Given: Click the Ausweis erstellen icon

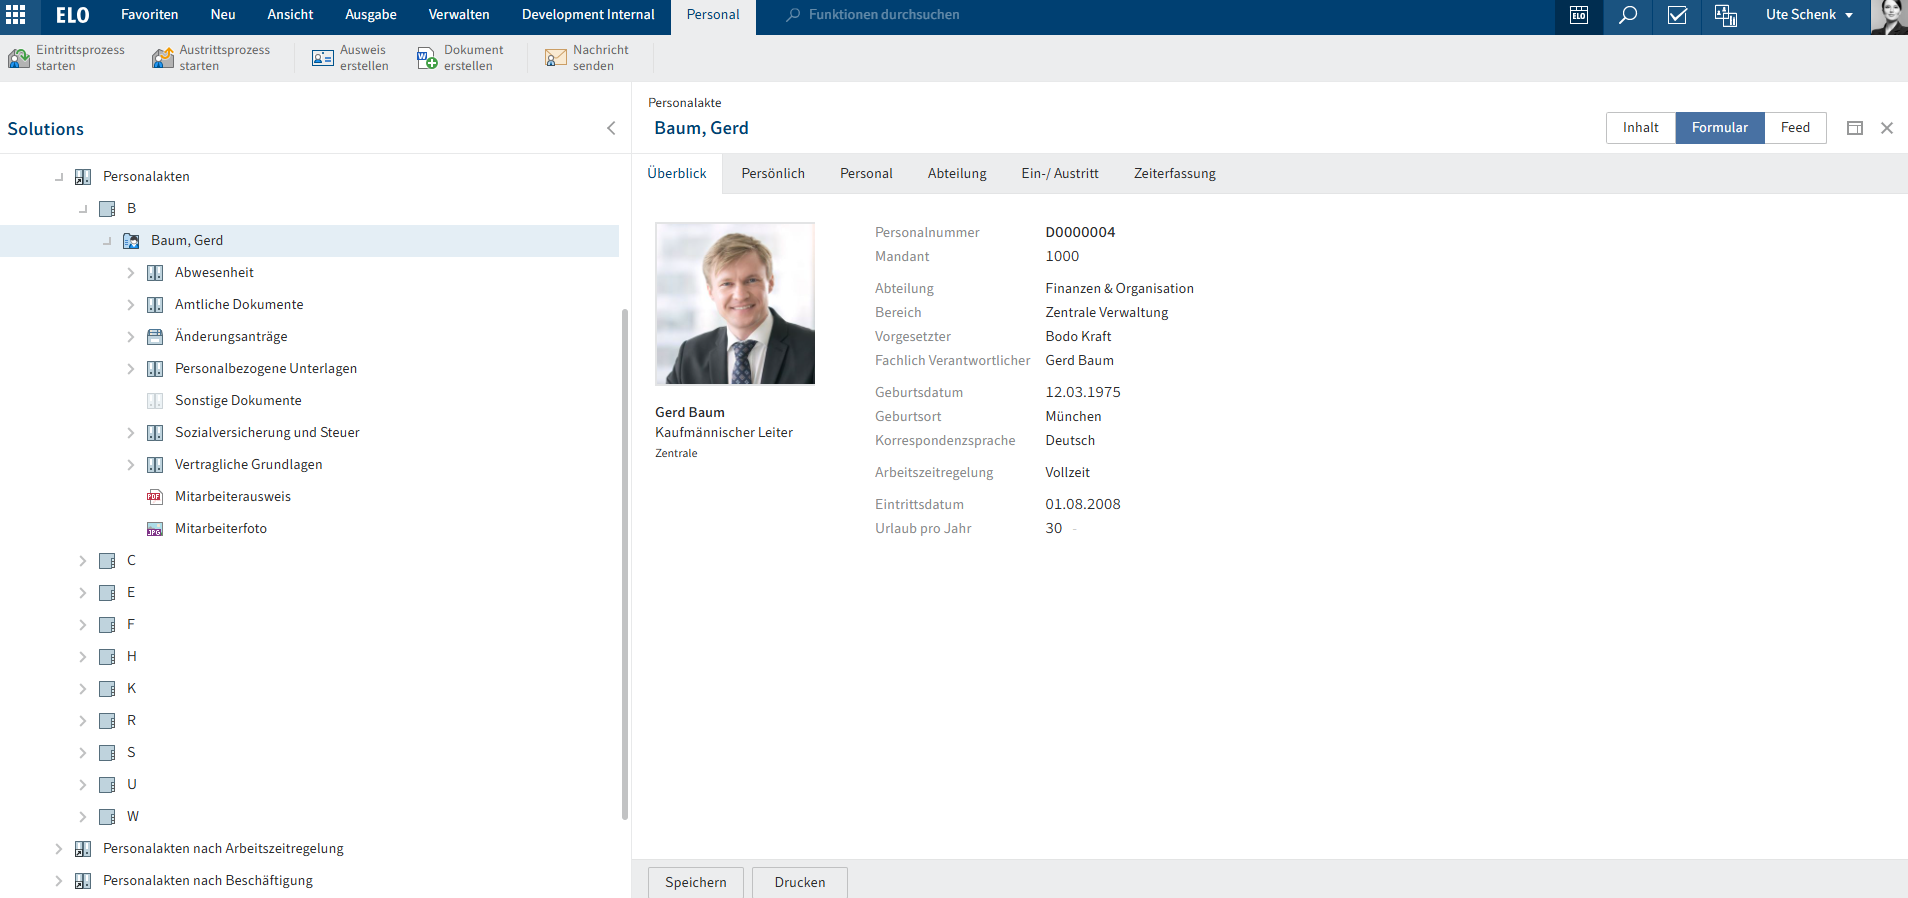Looking at the screenshot, I should (x=322, y=58).
